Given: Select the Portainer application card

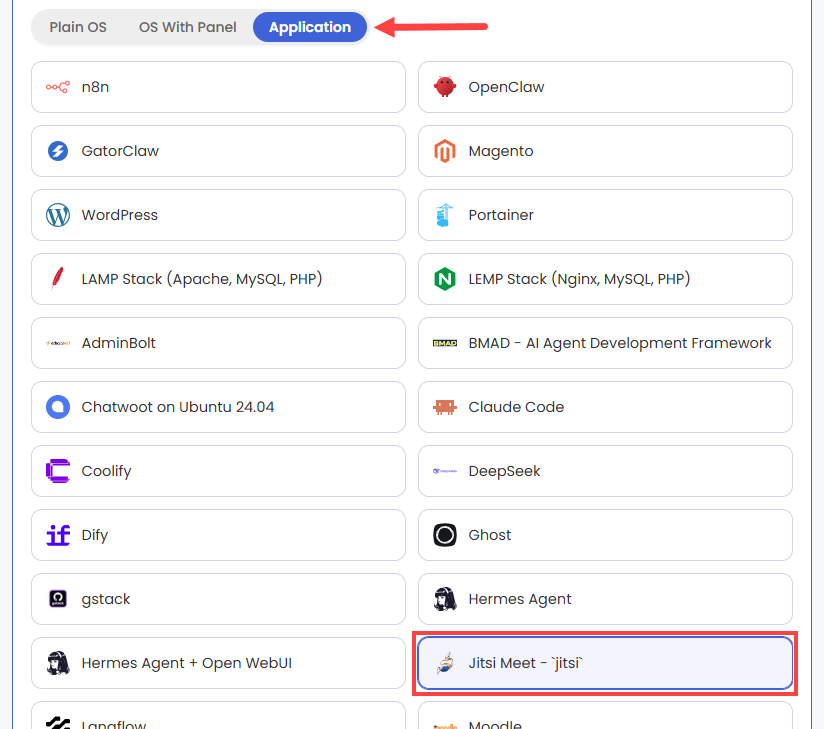Looking at the screenshot, I should (605, 215).
